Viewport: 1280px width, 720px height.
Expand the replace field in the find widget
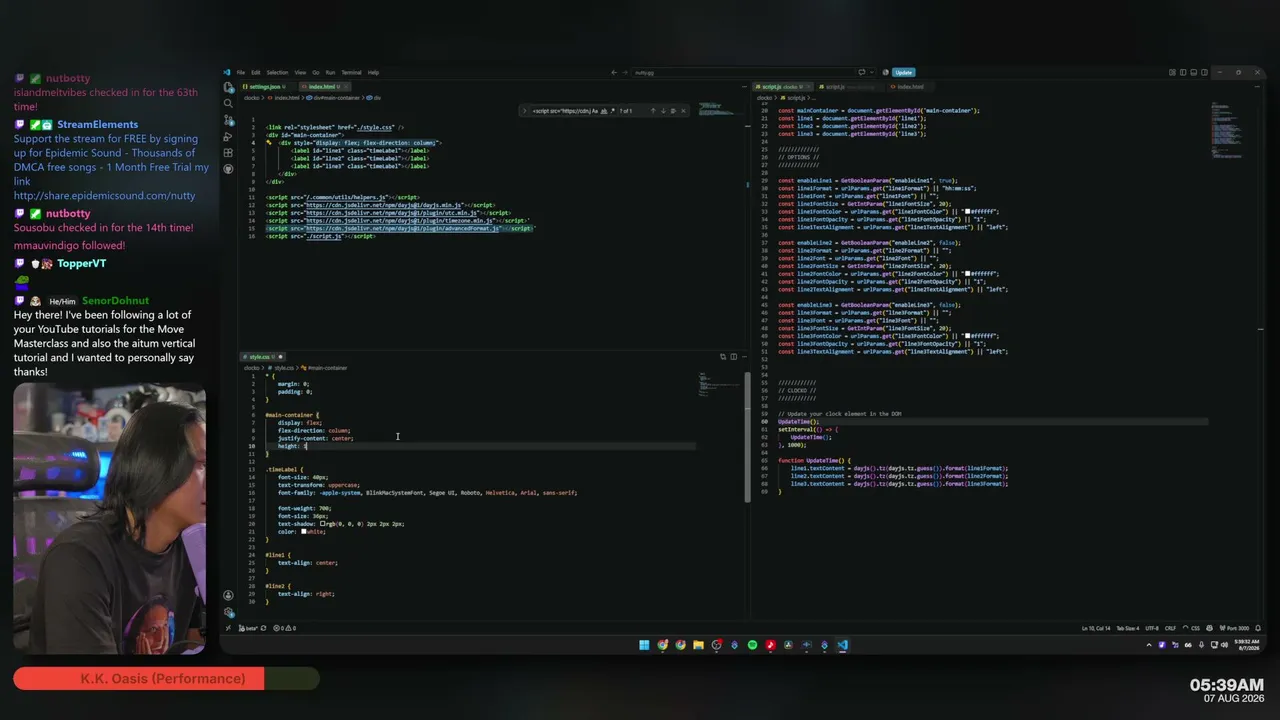(525, 111)
